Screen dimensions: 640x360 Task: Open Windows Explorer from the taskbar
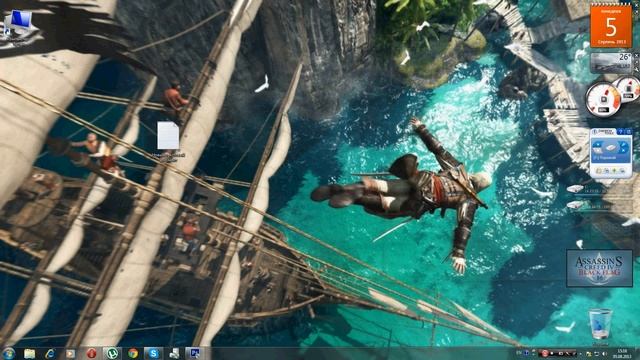[29, 353]
